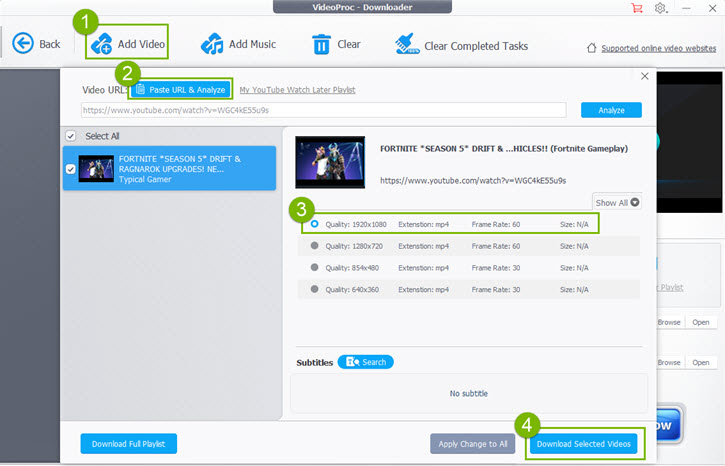Expand the Show All formats dropdown
725x466 pixels.
[x=617, y=202]
